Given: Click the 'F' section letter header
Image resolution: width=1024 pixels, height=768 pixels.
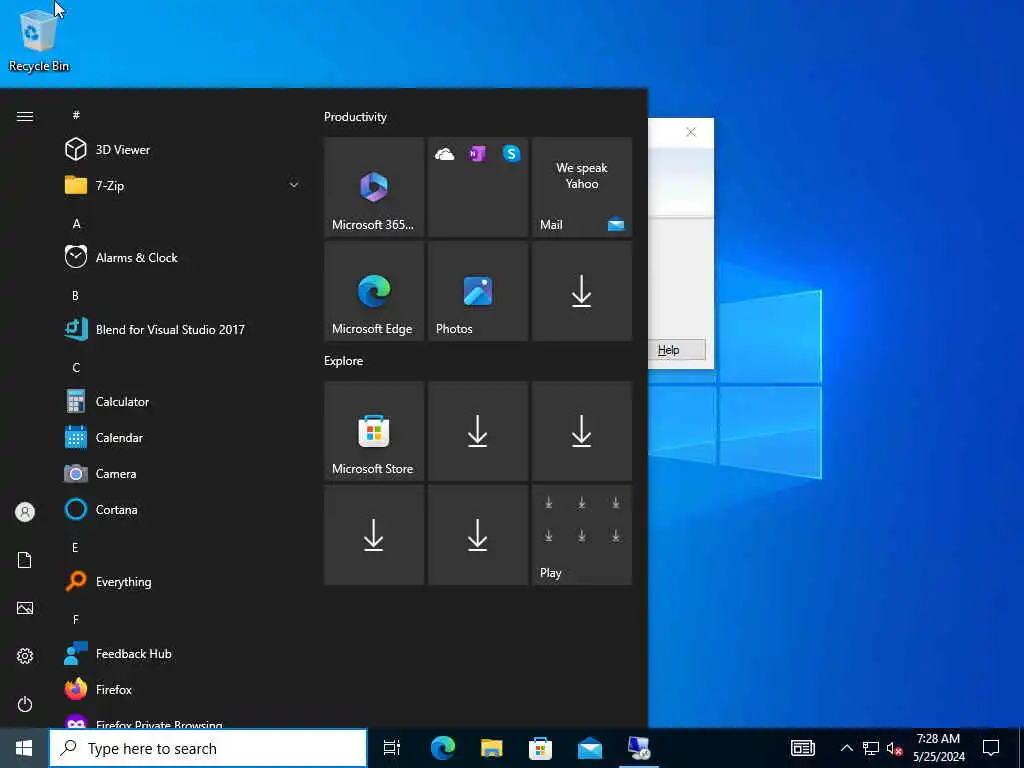Looking at the screenshot, I should click(76, 619).
